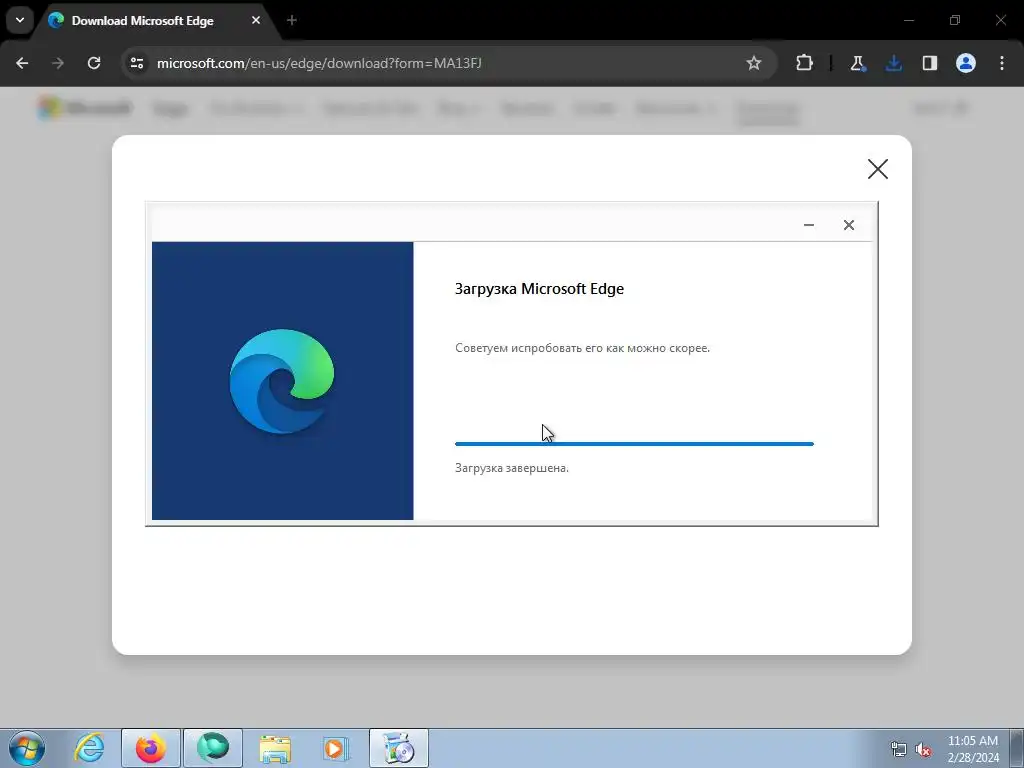The height and width of the screenshot is (768, 1024).
Task: Click the completed blue progress bar
Action: tap(634, 444)
